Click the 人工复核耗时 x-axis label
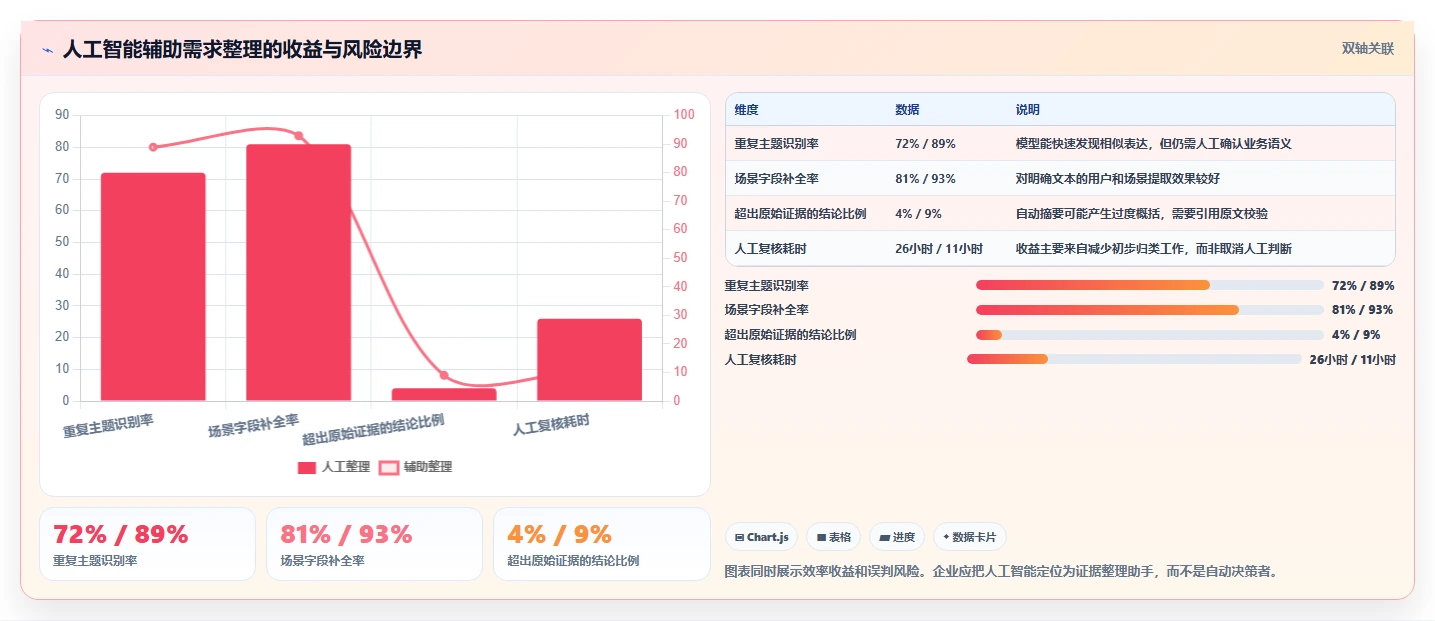 coord(551,425)
